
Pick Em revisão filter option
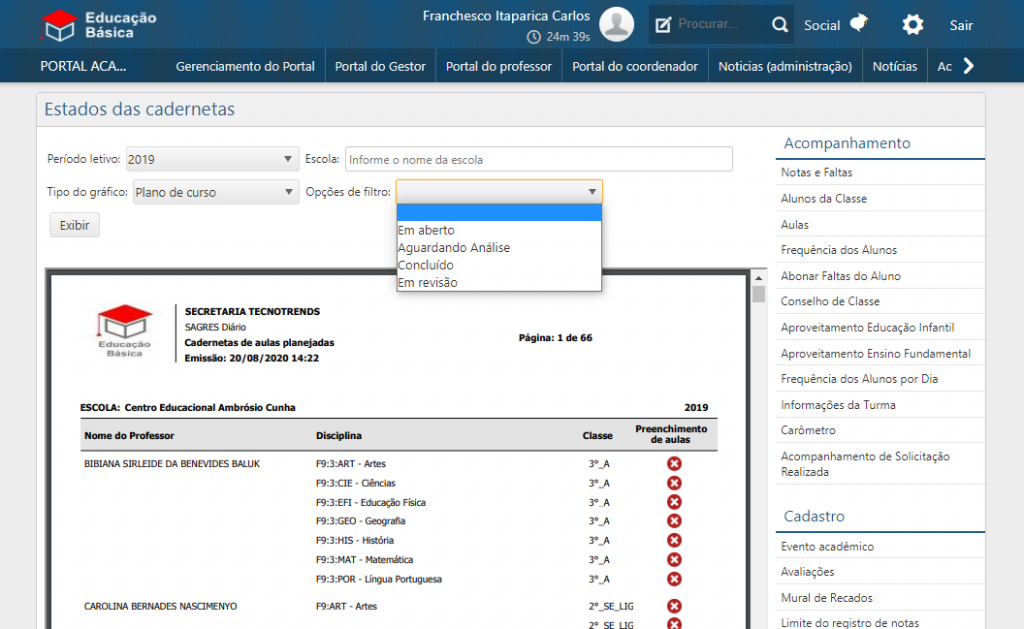tap(499, 283)
